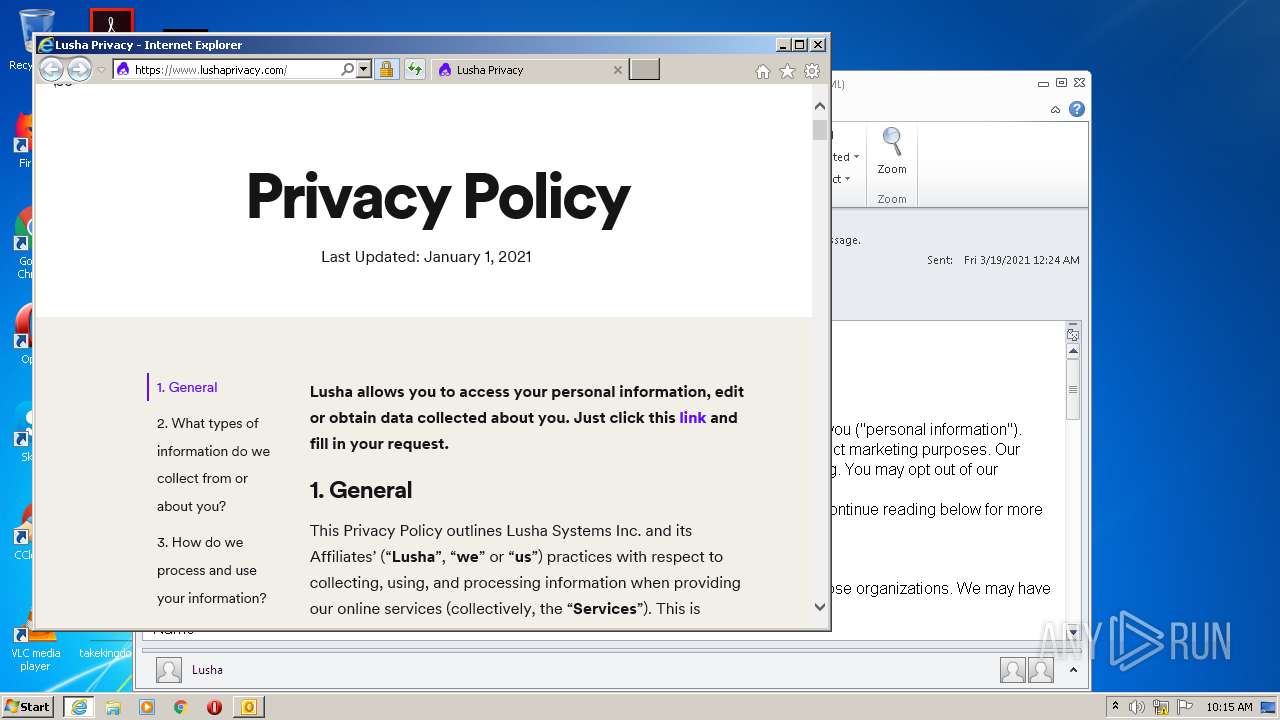Click the IE Forward arrow button
Image resolution: width=1280 pixels, height=720 pixels.
click(79, 69)
